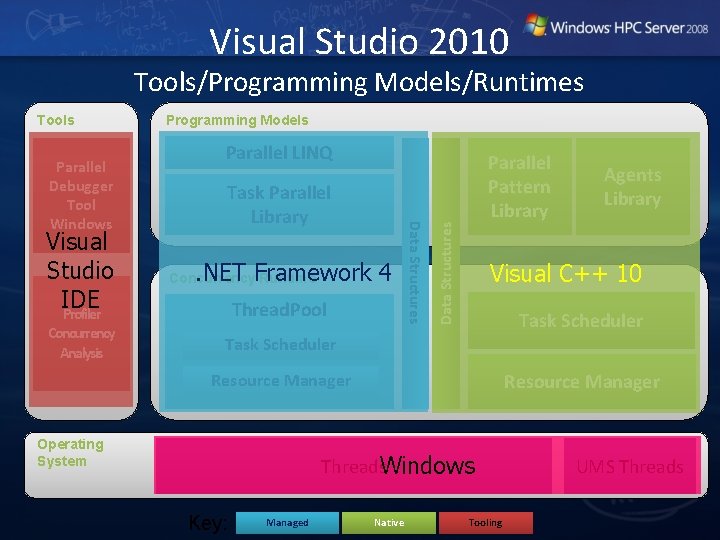This screenshot has height=540, width=720.
Task: Click the blue Resource Manager entry
Action: coord(281,380)
